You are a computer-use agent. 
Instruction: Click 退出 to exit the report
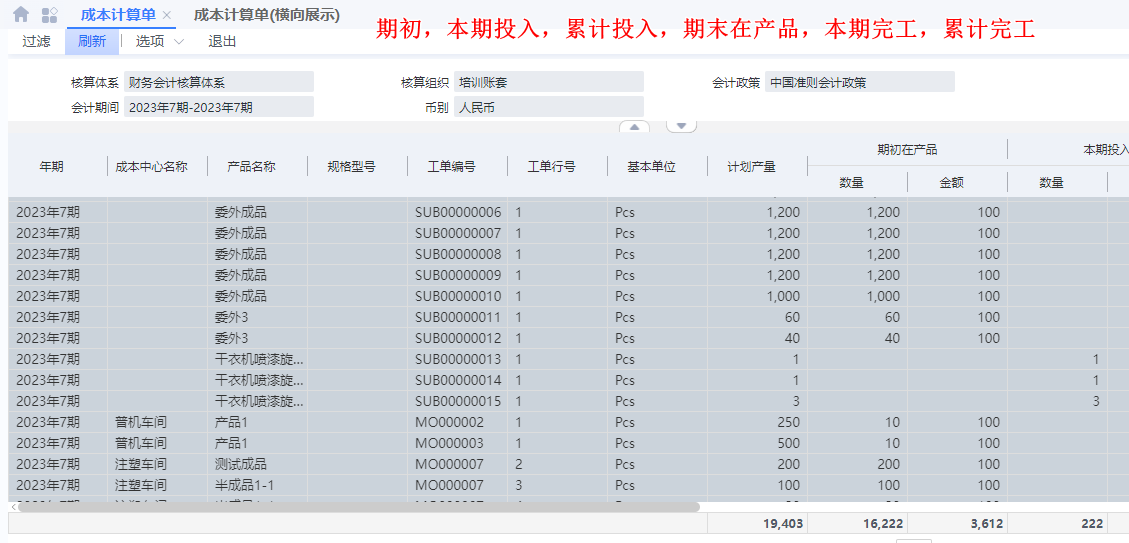(x=222, y=41)
